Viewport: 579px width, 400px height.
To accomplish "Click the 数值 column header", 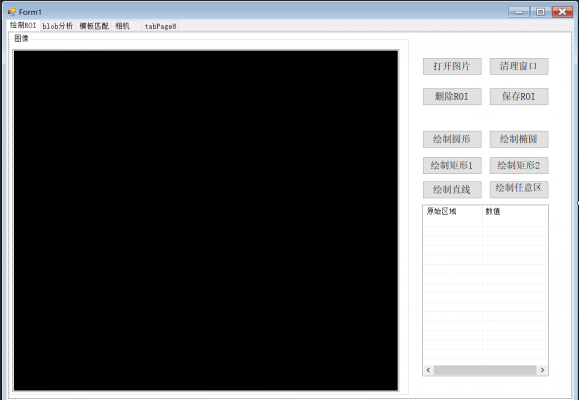I will (515, 211).
